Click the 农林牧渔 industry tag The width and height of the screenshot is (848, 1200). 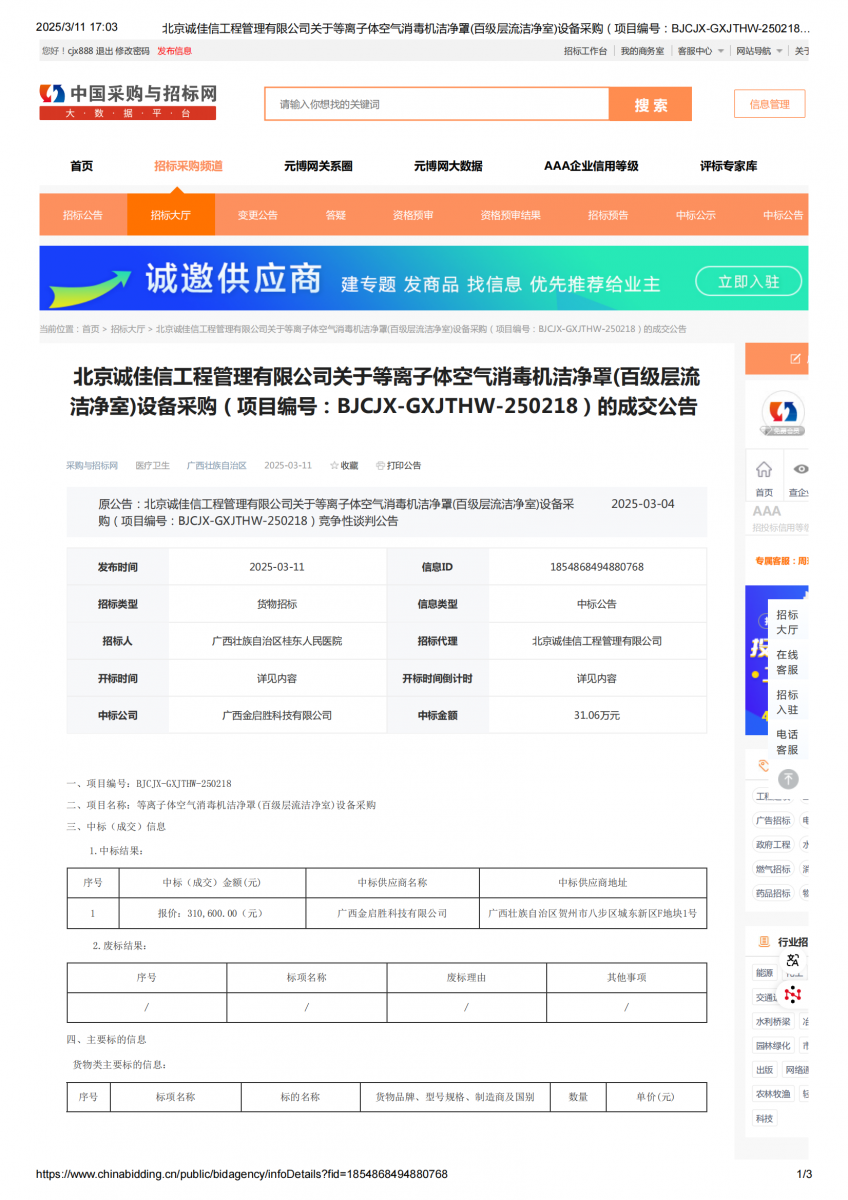(773, 1094)
